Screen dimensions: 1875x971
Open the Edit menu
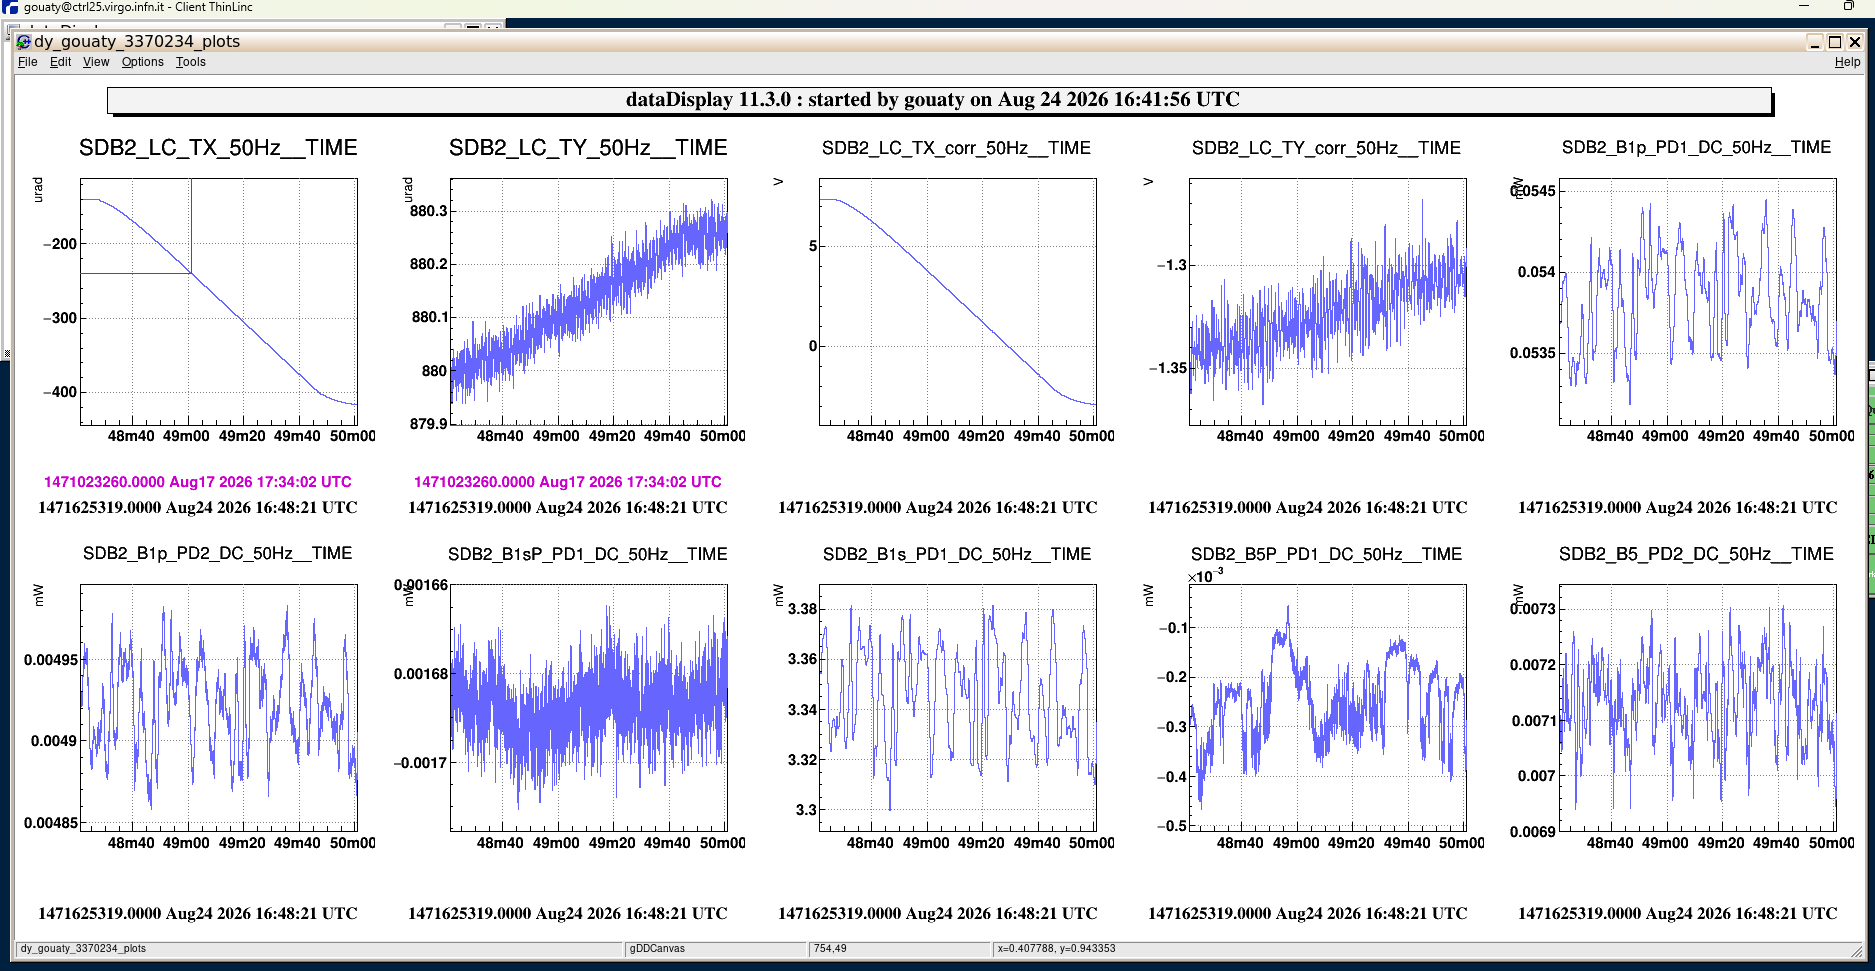[61, 62]
